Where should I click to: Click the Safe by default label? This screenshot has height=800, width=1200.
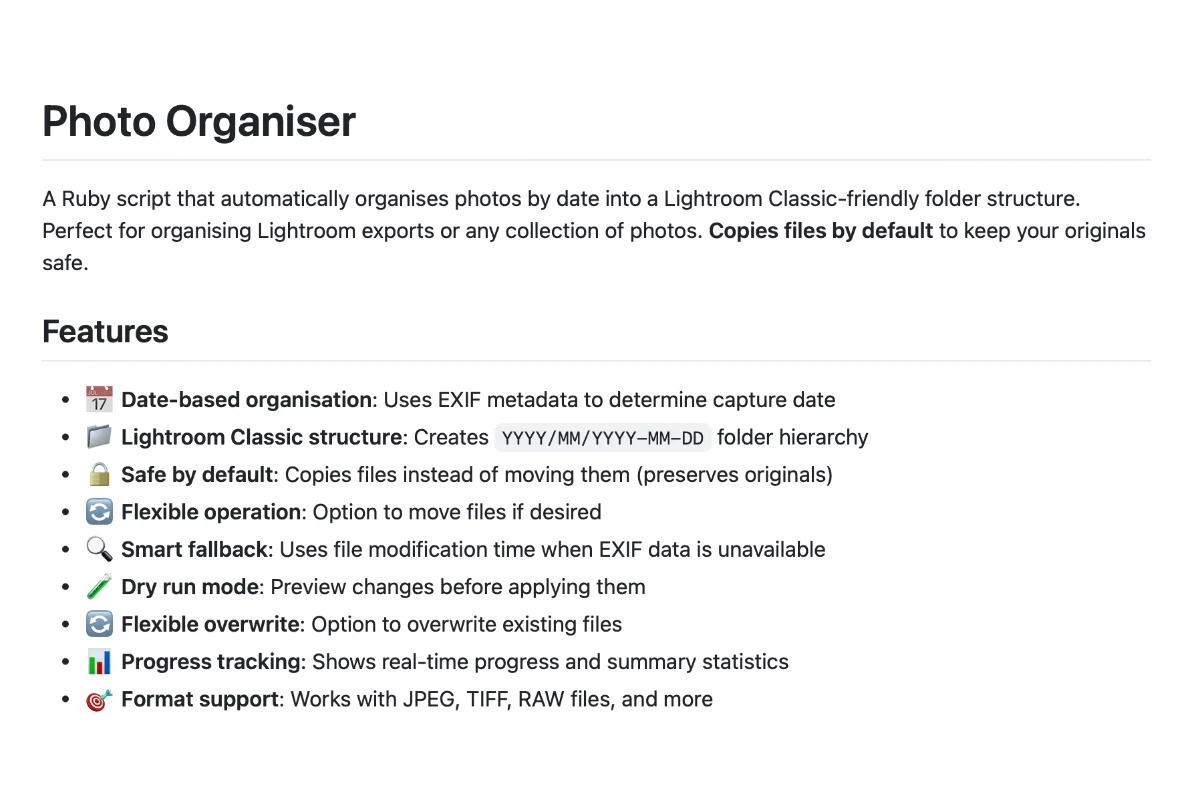[x=197, y=474]
